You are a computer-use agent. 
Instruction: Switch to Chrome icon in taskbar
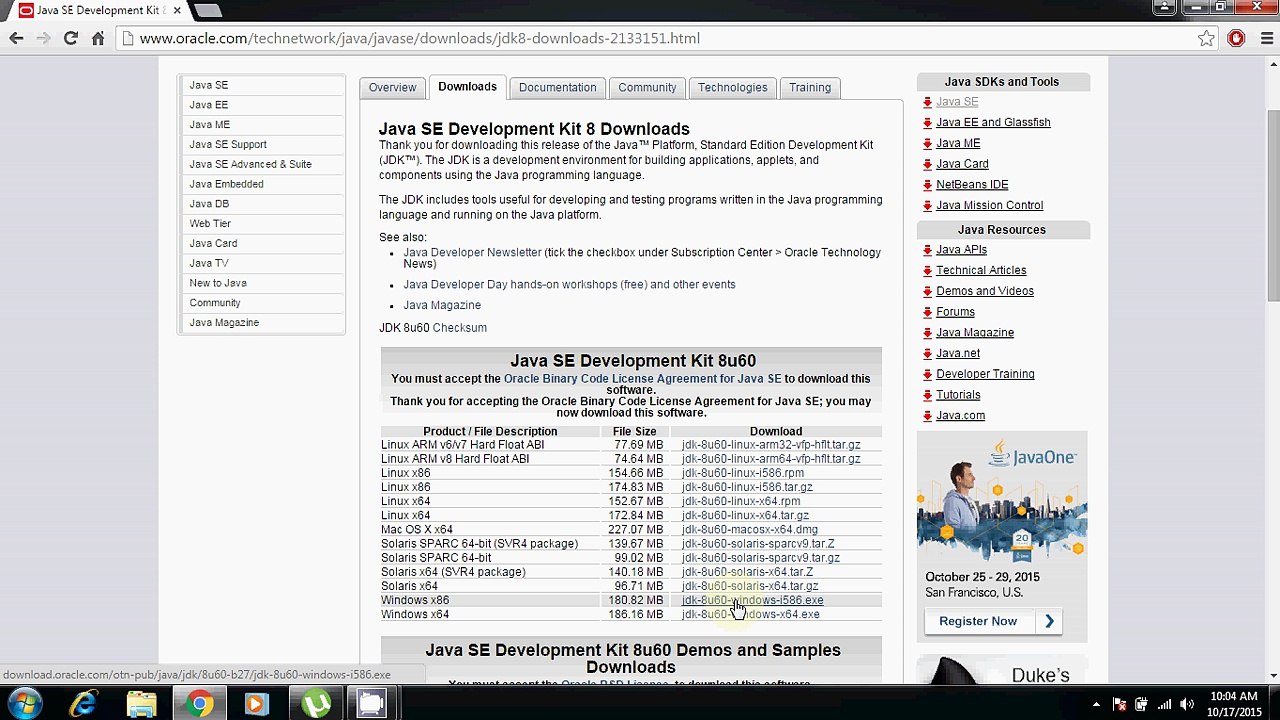pyautogui.click(x=199, y=704)
